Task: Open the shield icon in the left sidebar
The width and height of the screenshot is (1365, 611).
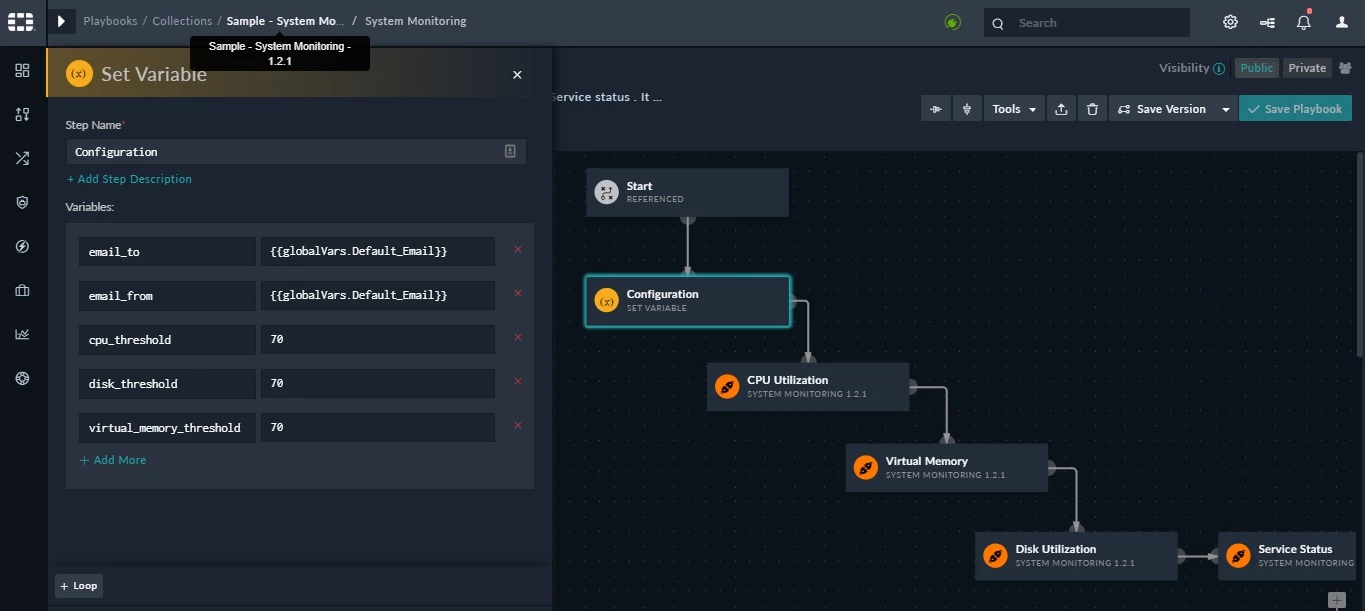Action: pyautogui.click(x=22, y=202)
